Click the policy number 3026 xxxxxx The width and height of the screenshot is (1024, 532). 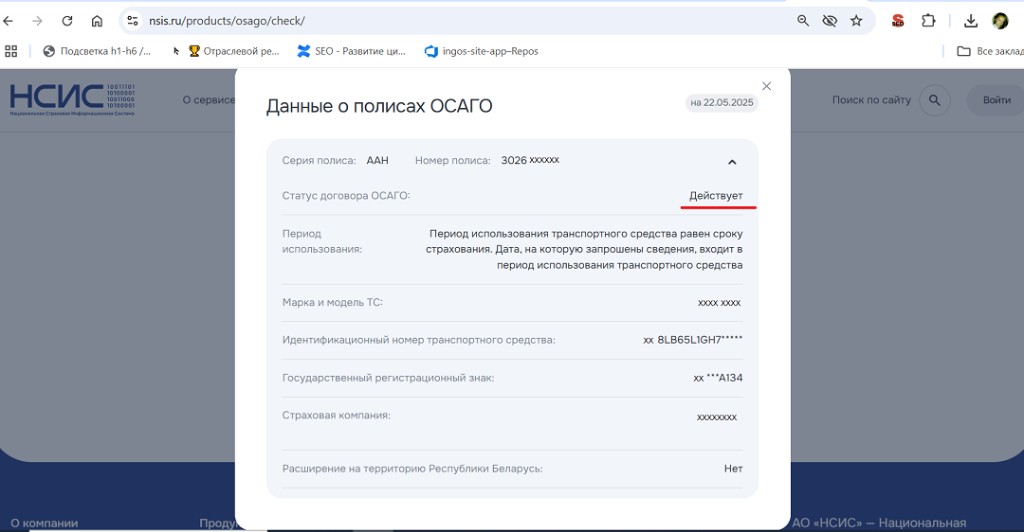coord(530,161)
